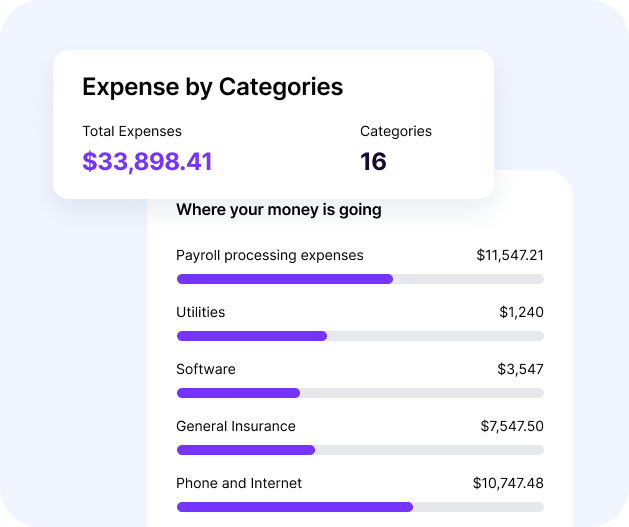Click the $11,547.21 payroll amount
The image size is (629, 527).
pyautogui.click(x=510, y=255)
